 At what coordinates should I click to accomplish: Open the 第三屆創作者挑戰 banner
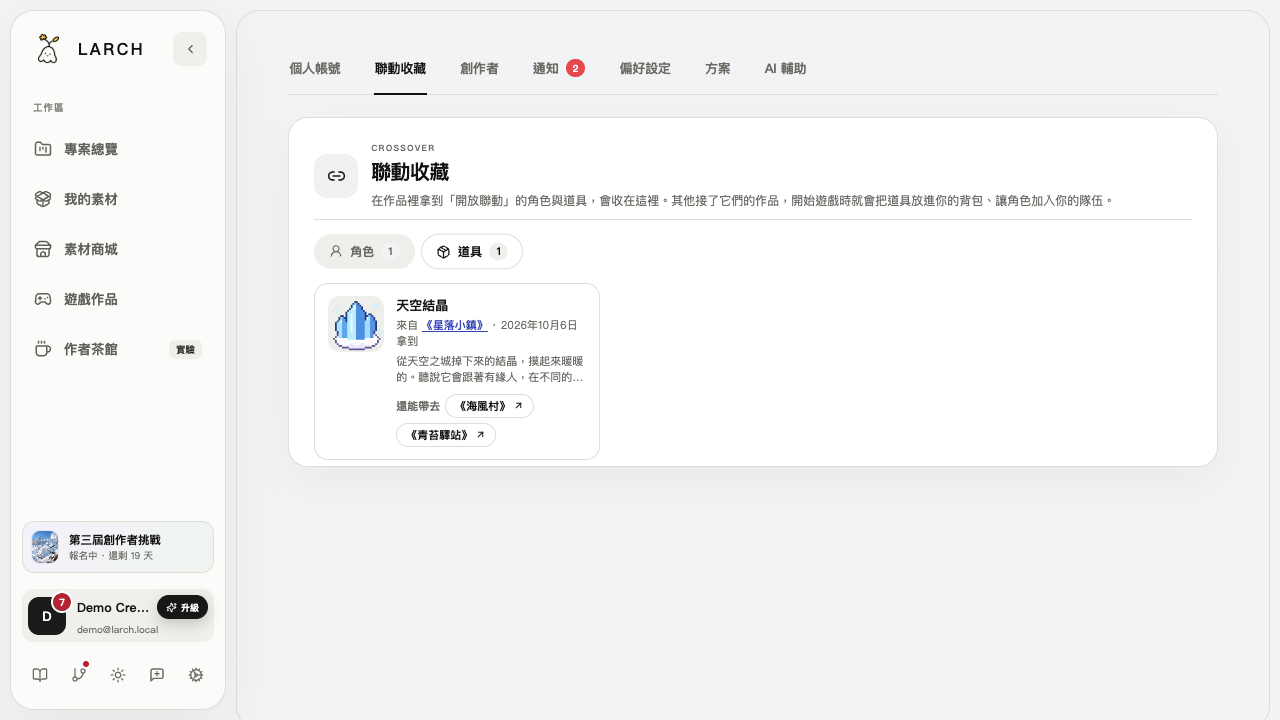pos(118,547)
